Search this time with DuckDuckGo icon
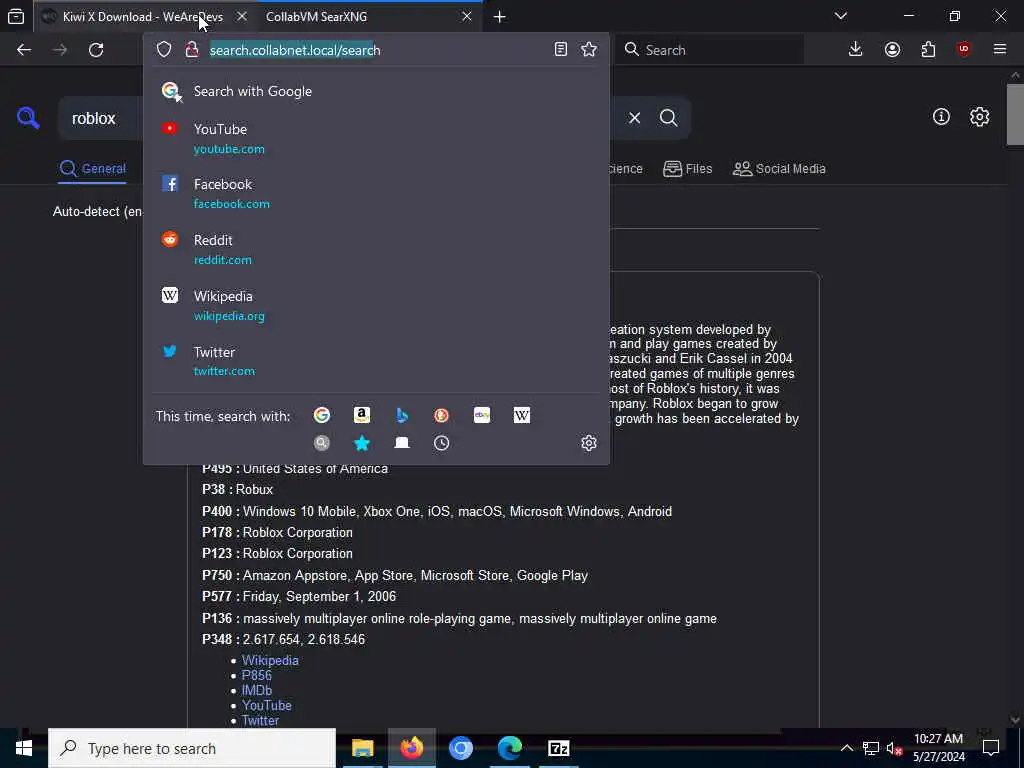 point(441,415)
